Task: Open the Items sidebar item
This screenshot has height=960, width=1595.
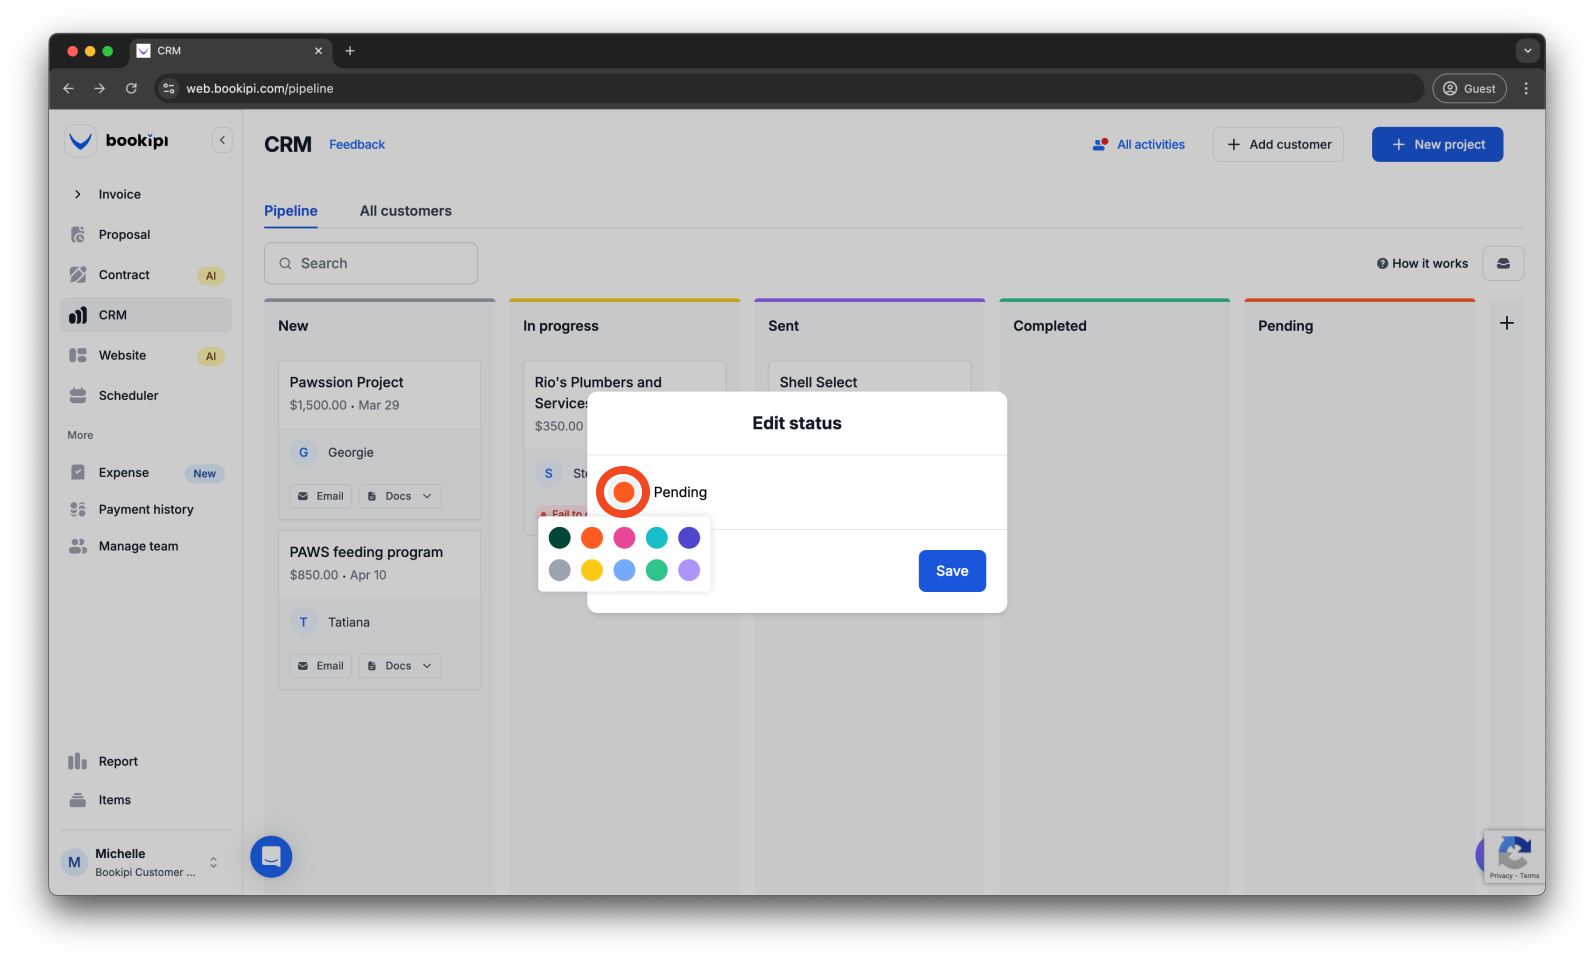Action: coord(146,800)
